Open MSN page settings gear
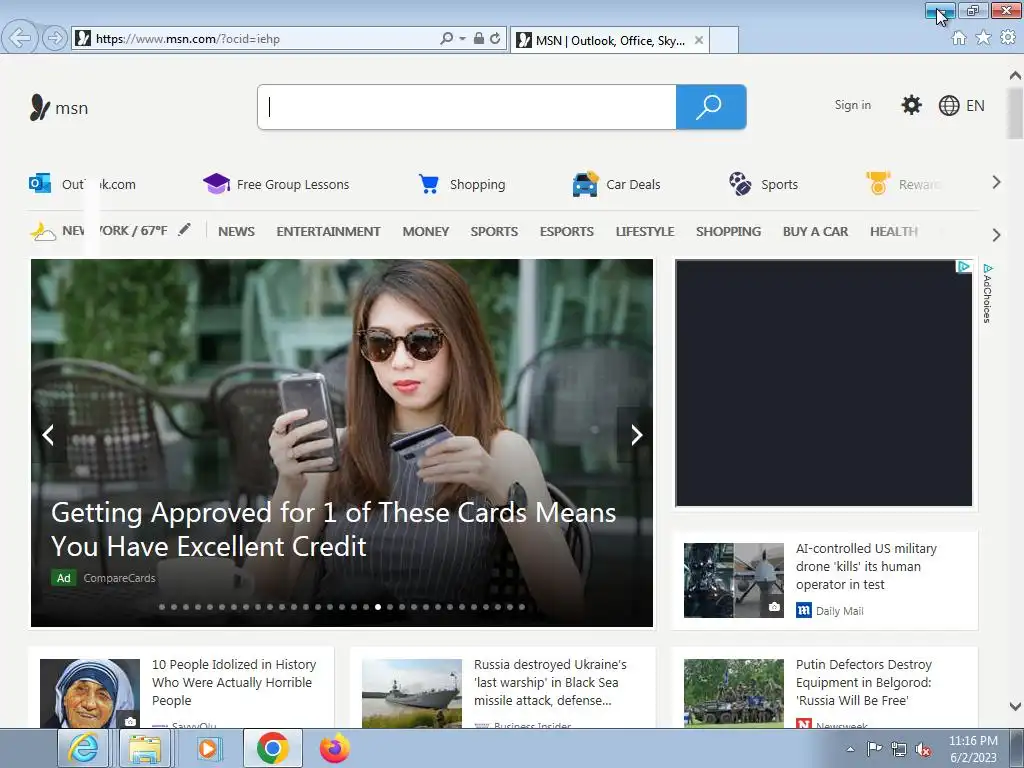 tap(911, 105)
